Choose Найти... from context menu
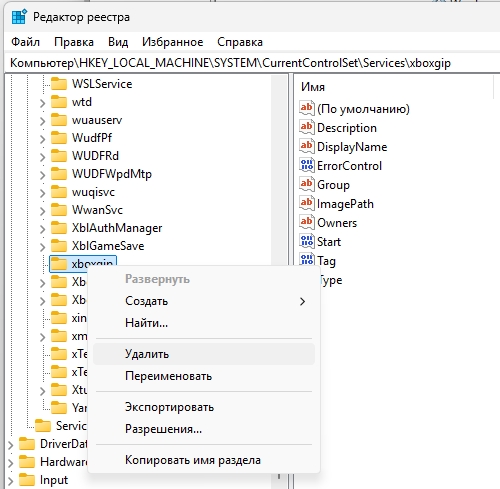This screenshot has height=489, width=500. pyautogui.click(x=204, y=323)
